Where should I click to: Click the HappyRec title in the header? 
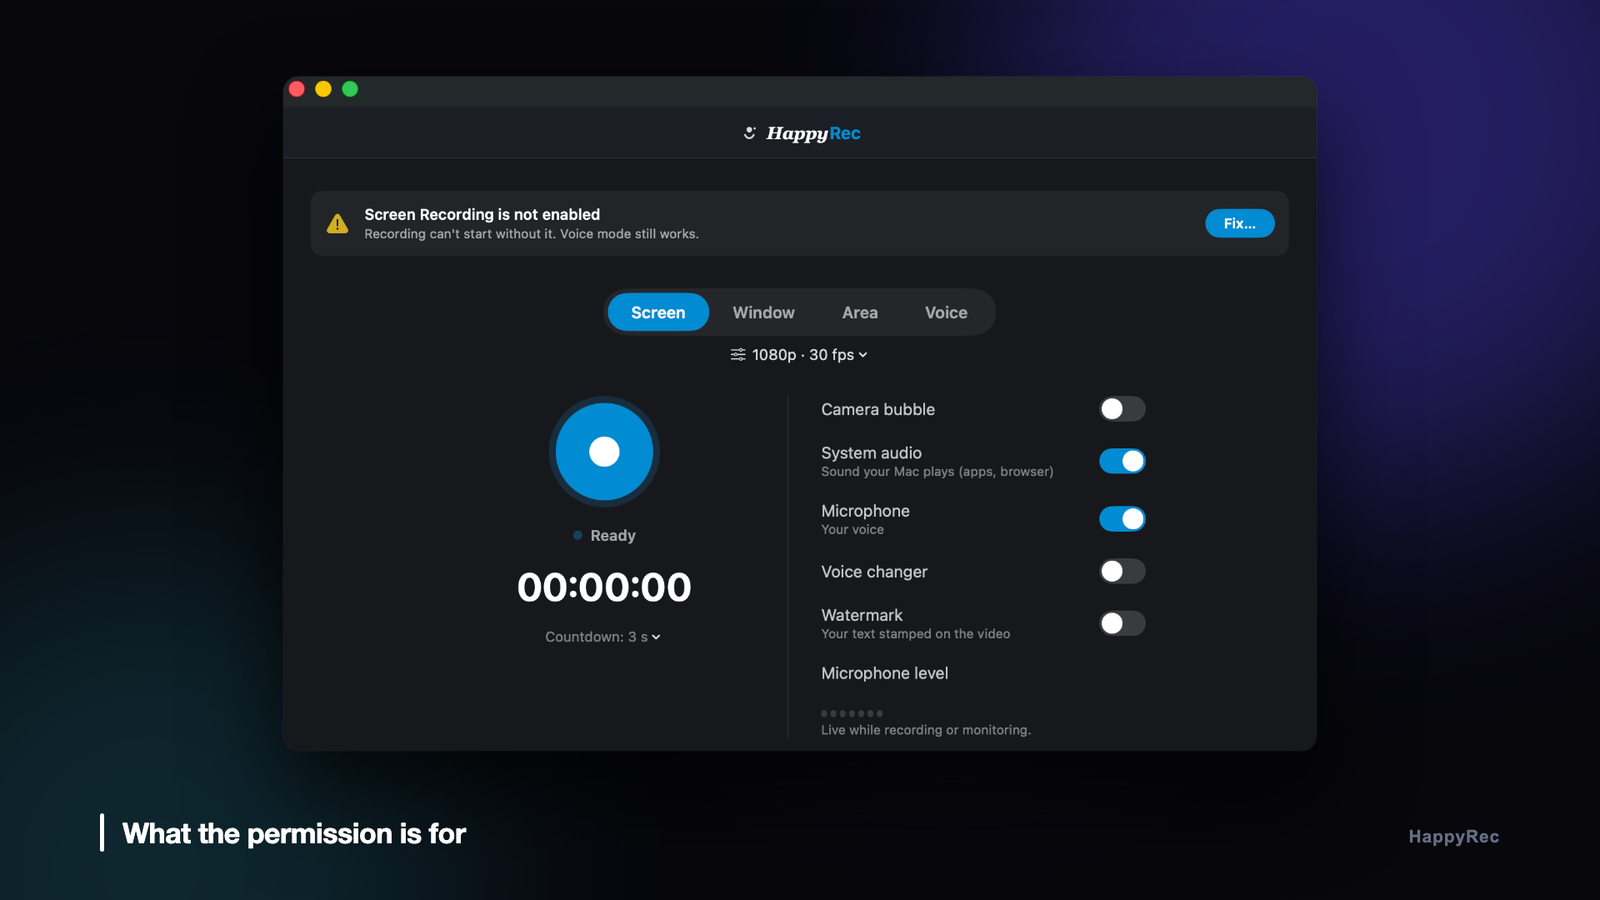coord(813,133)
